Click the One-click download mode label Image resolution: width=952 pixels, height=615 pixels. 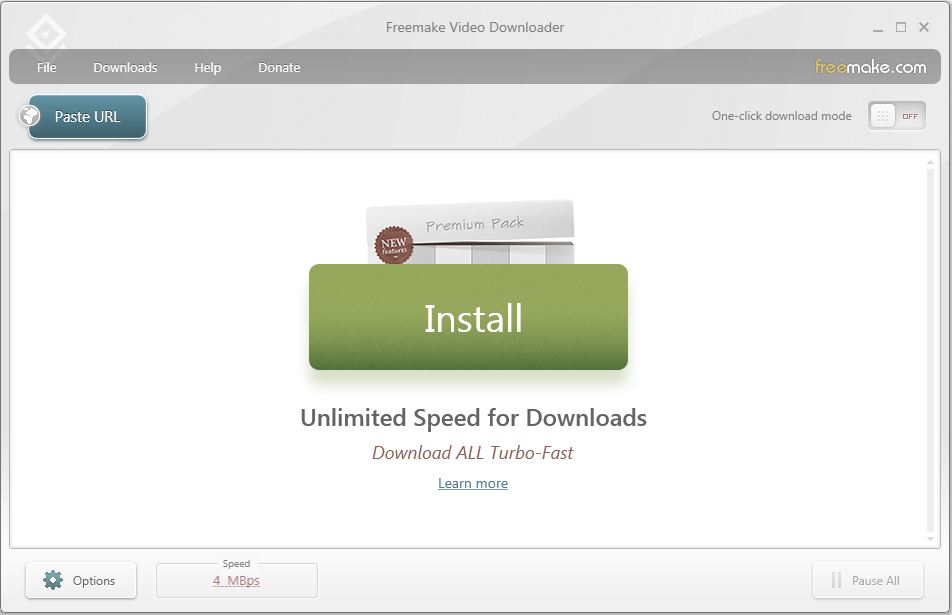click(781, 116)
